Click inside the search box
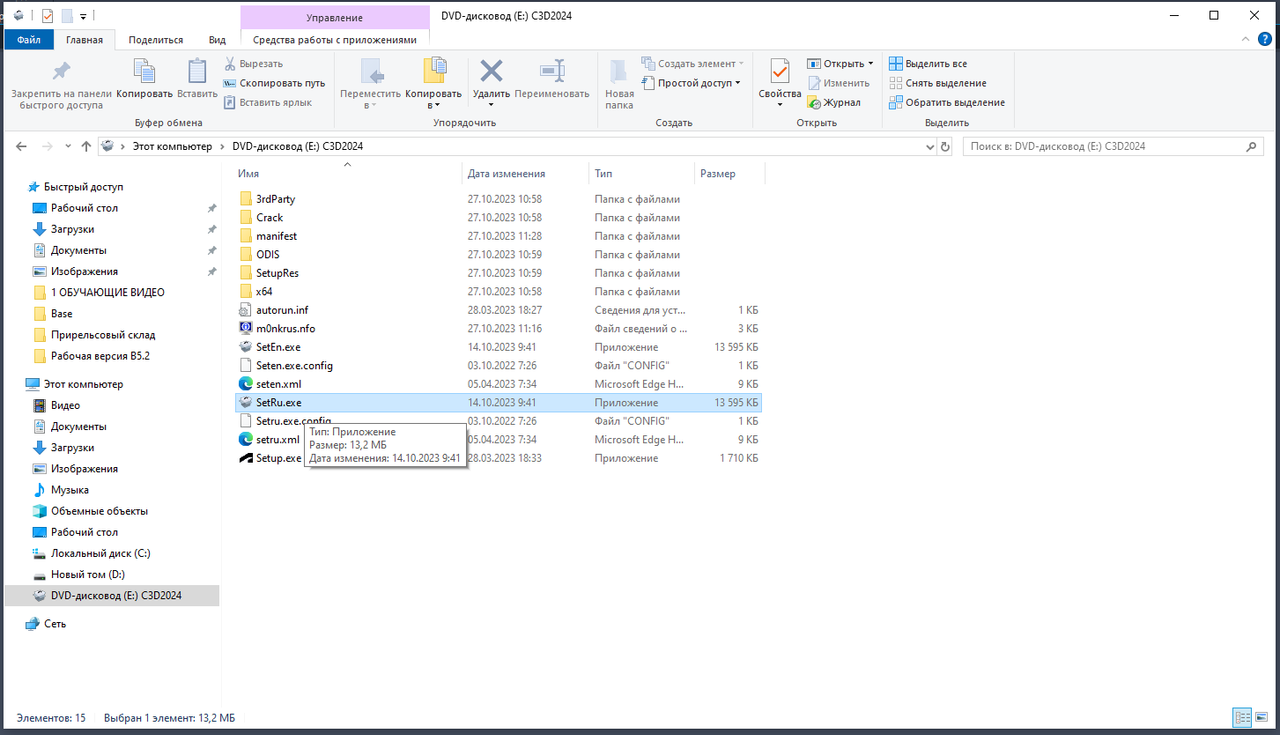 click(1100, 146)
